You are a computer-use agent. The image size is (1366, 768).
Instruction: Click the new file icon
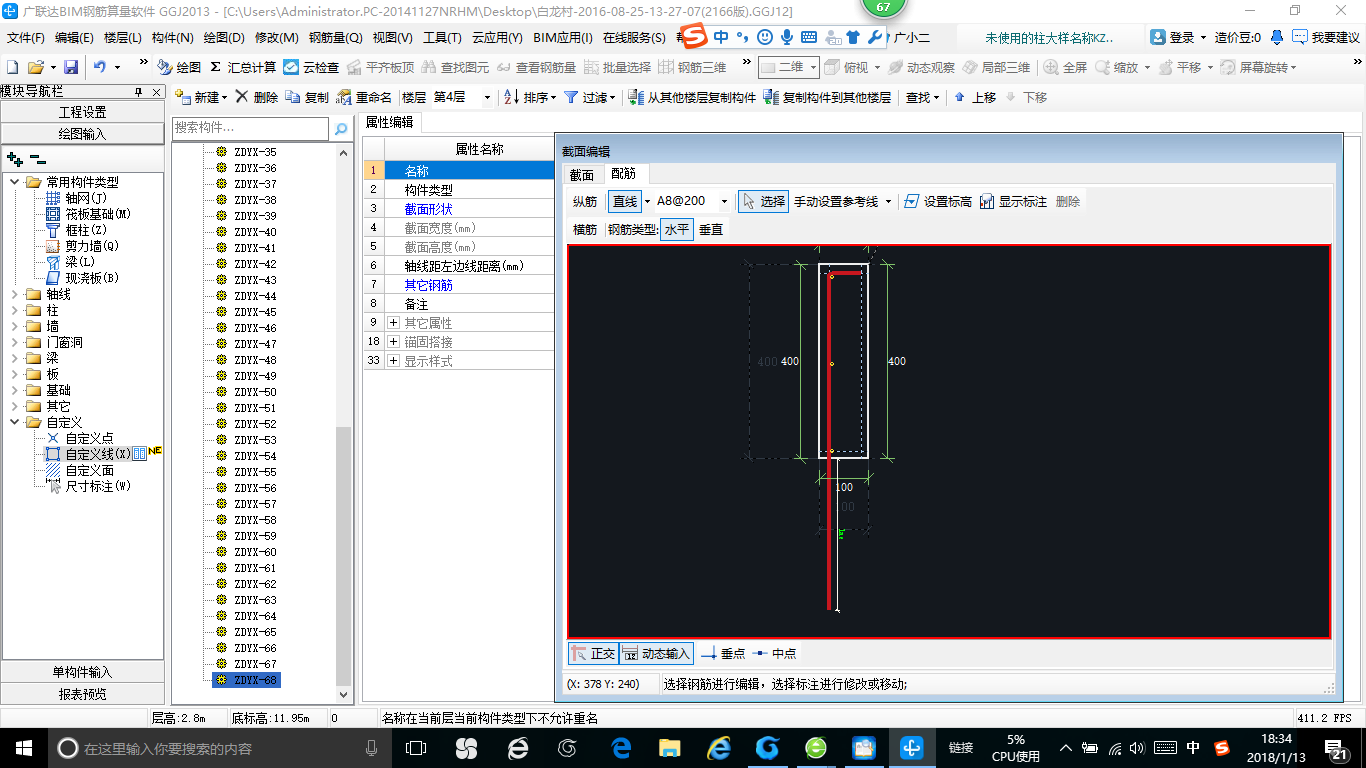(12, 67)
